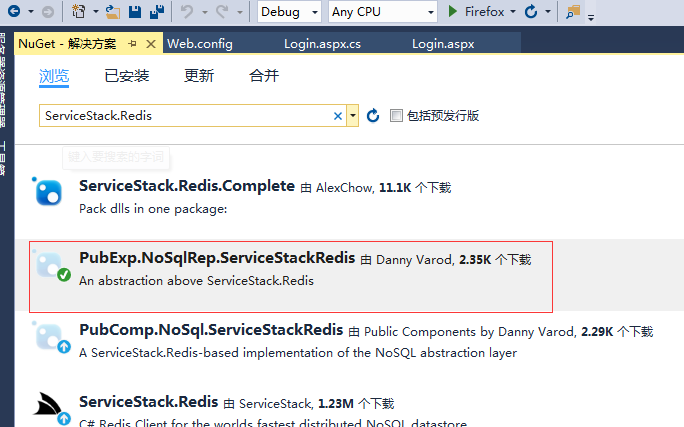Screen dimensions: 684x427
Task: Click the 'AlexChow' author name
Action: [x=345, y=188]
